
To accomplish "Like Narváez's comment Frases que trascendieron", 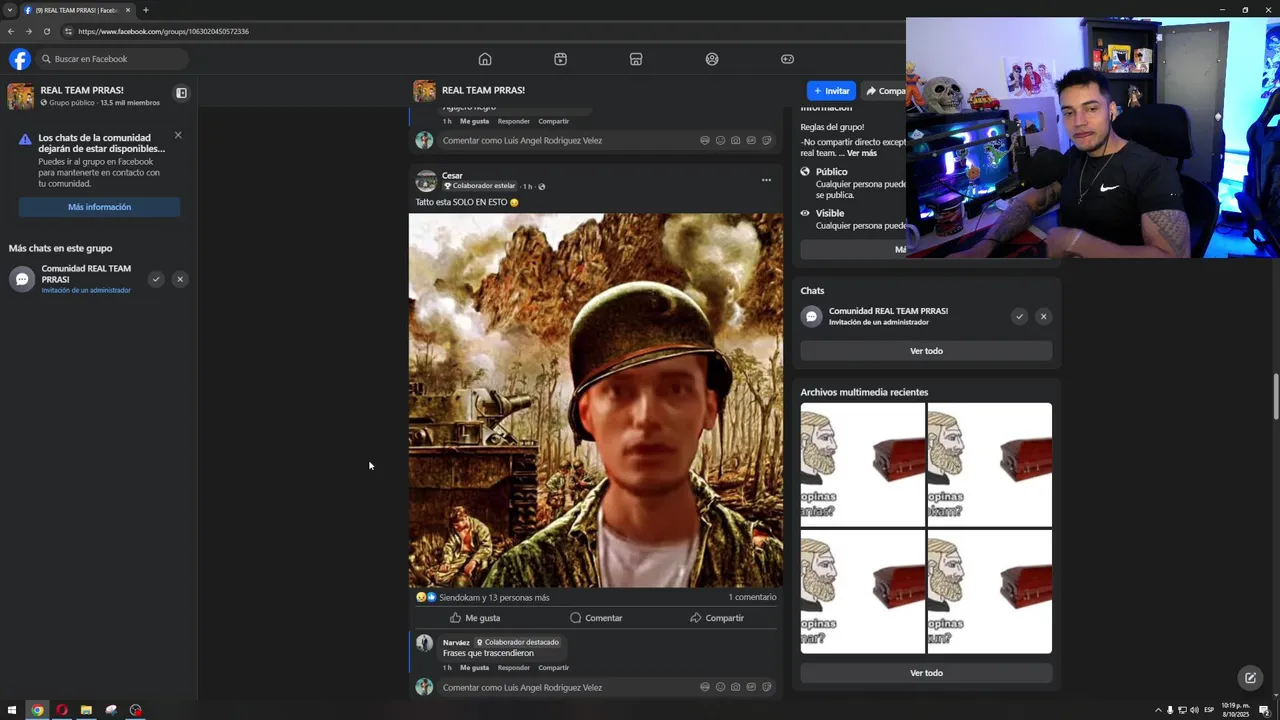I will (x=474, y=668).
